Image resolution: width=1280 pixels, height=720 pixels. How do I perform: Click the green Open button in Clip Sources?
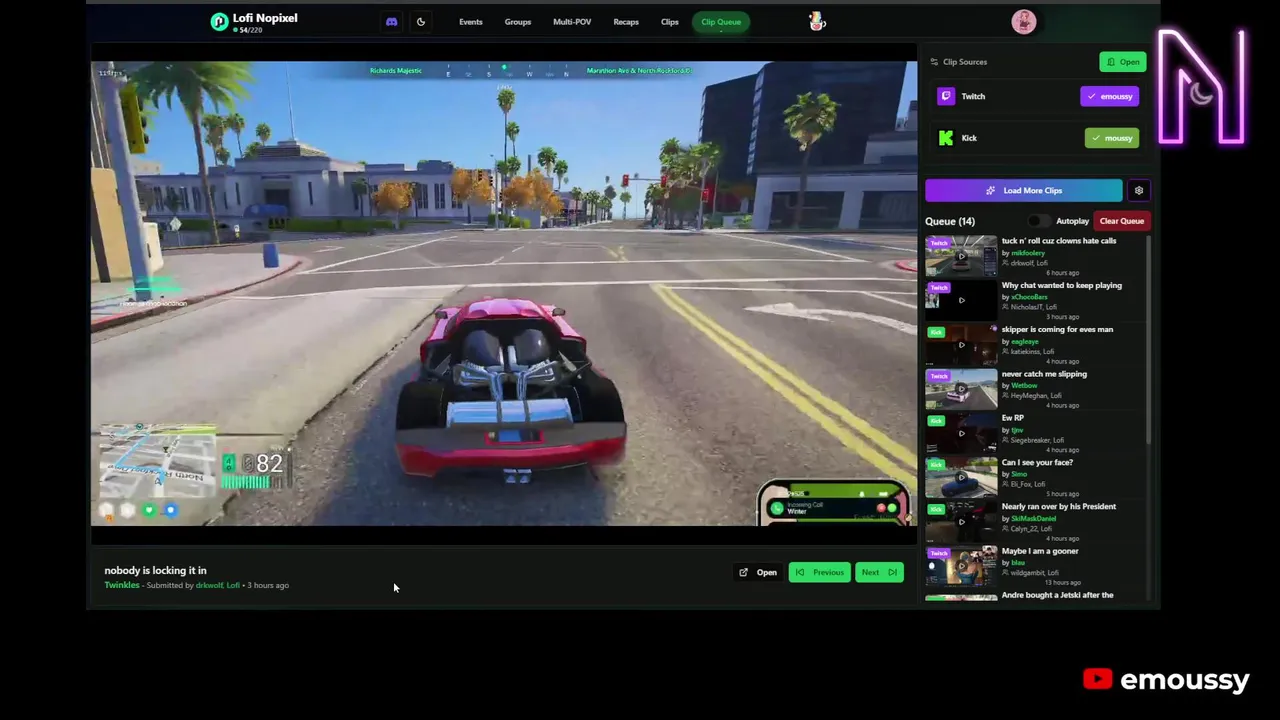point(1123,62)
